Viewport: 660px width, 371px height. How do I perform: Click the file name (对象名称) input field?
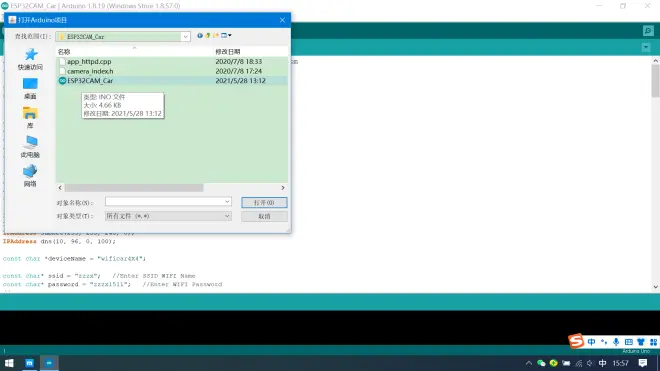[164, 202]
